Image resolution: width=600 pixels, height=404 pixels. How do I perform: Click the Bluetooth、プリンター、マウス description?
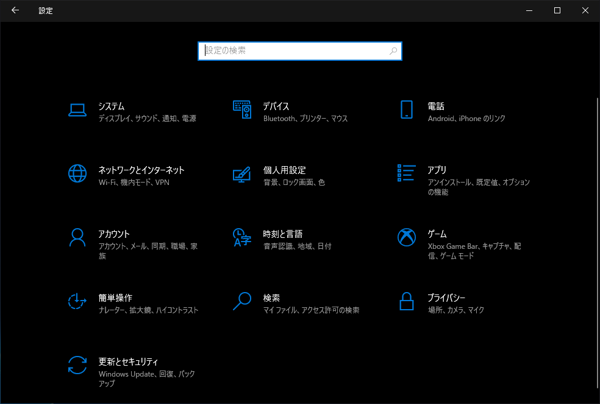point(305,119)
